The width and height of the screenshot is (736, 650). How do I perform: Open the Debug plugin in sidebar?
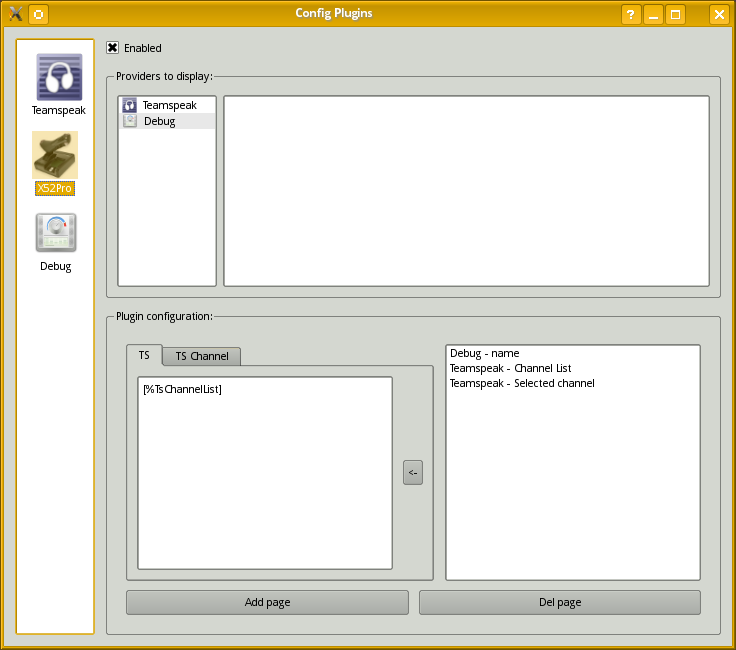pos(56,234)
